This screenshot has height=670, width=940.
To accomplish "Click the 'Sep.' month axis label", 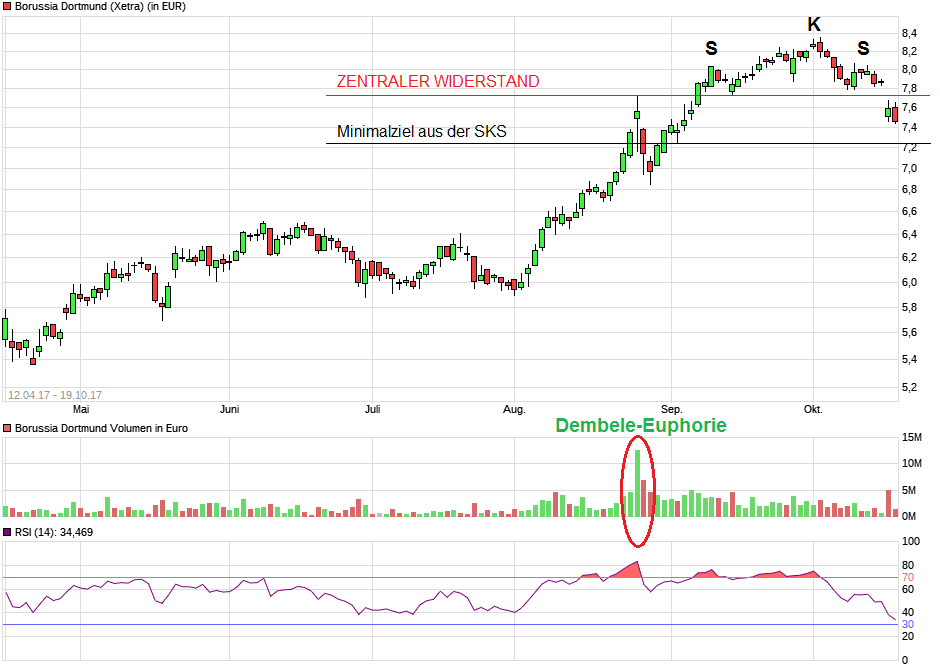I will pyautogui.click(x=671, y=409).
